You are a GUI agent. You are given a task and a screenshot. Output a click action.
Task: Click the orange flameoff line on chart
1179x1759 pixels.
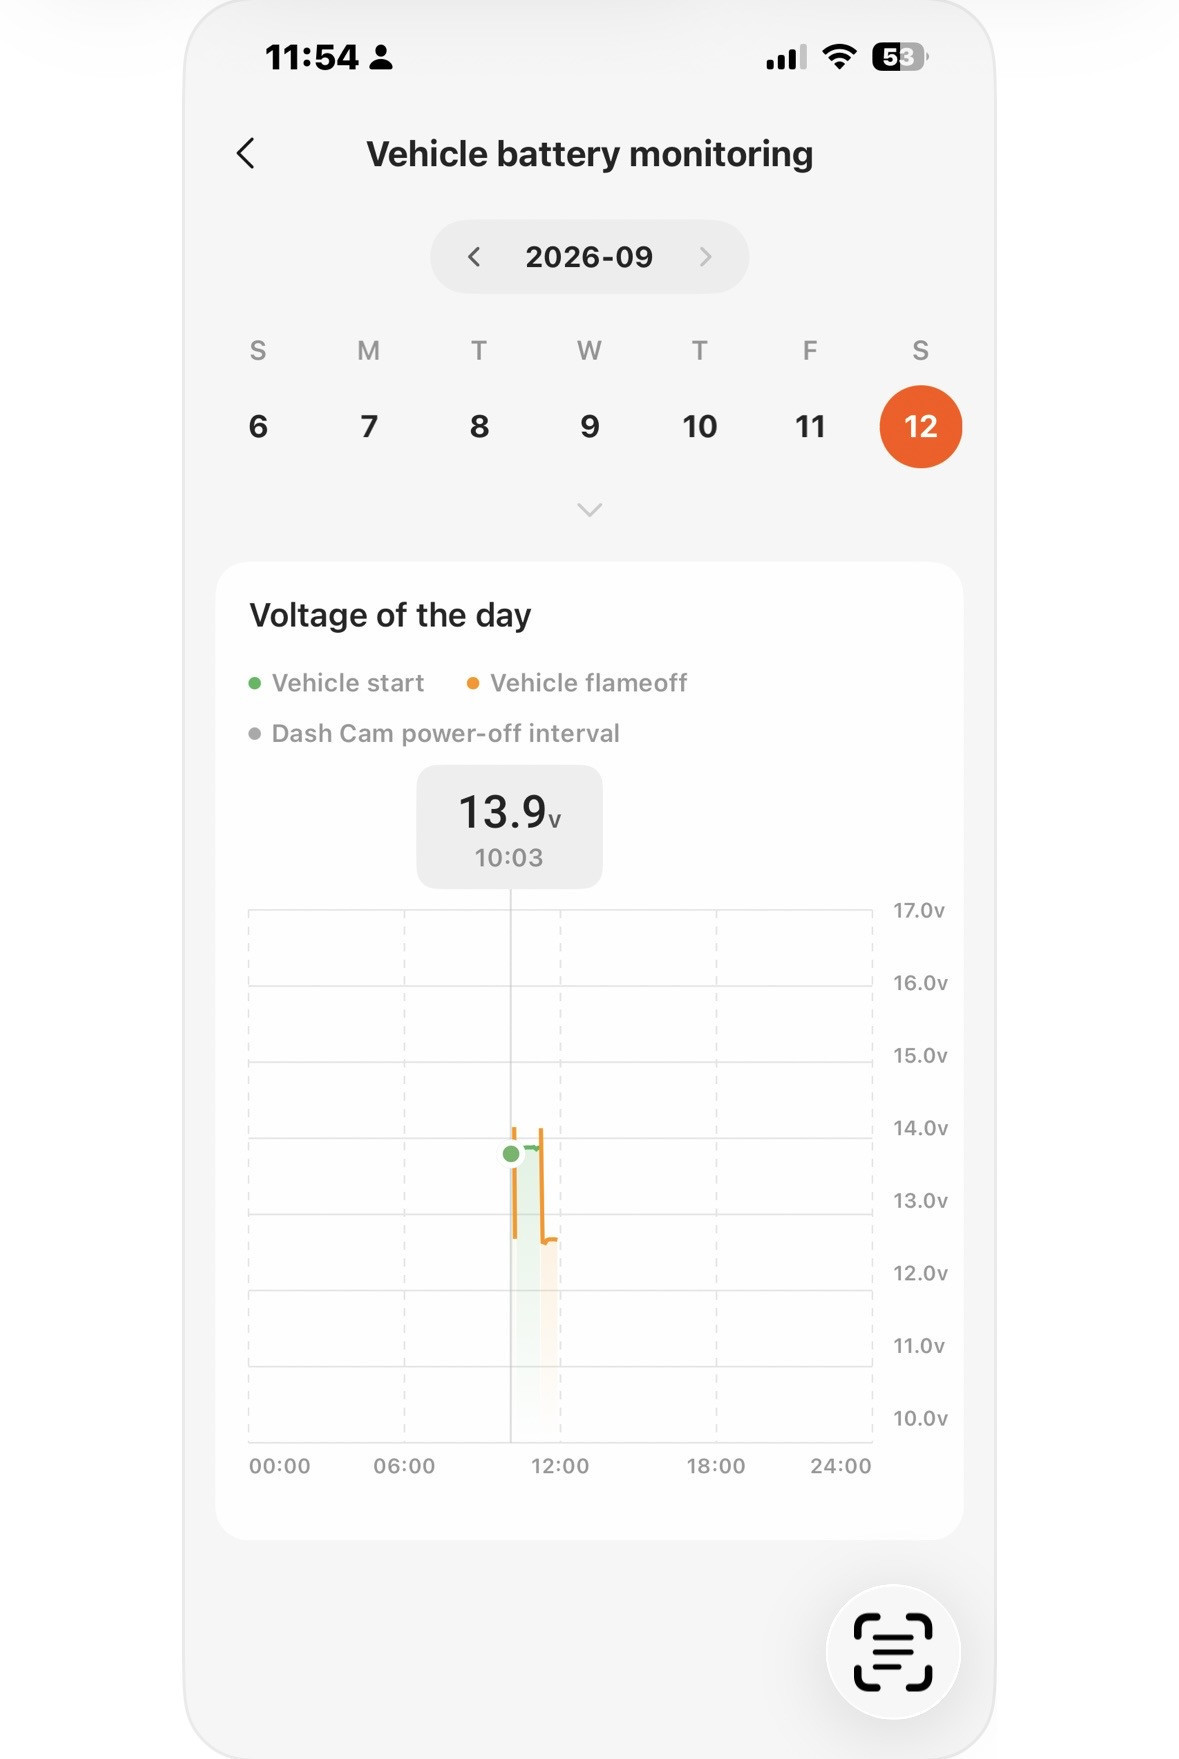coord(541,1185)
